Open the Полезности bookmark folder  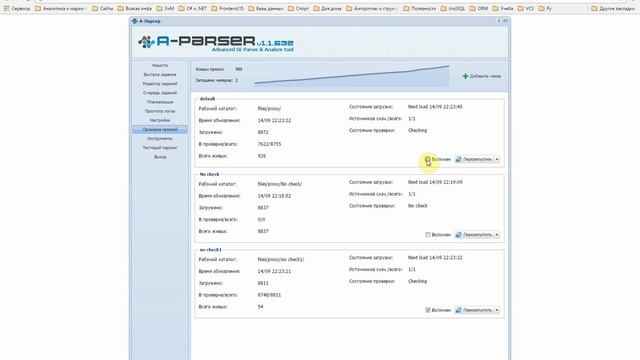[420, 8]
